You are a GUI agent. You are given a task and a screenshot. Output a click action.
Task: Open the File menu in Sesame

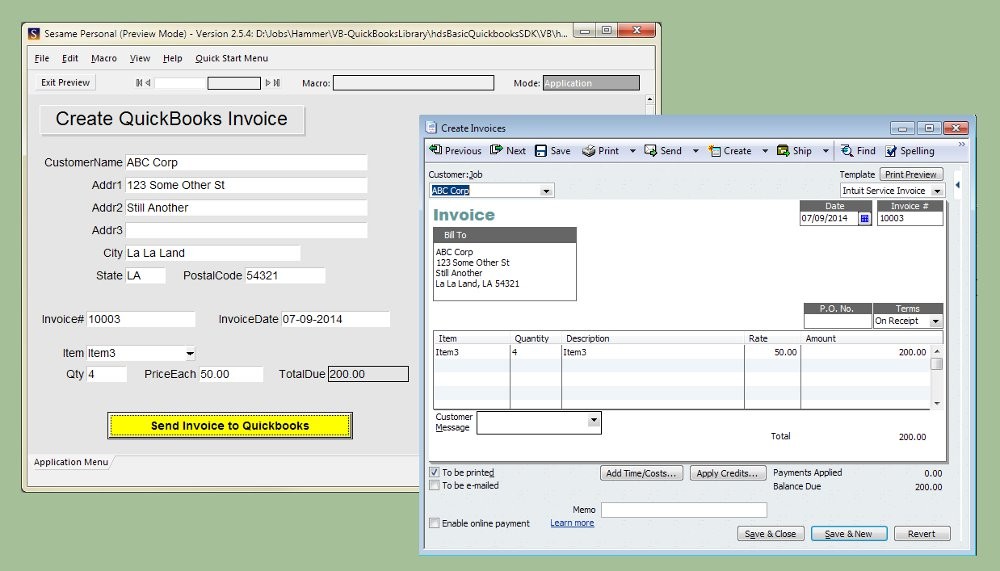tap(41, 58)
